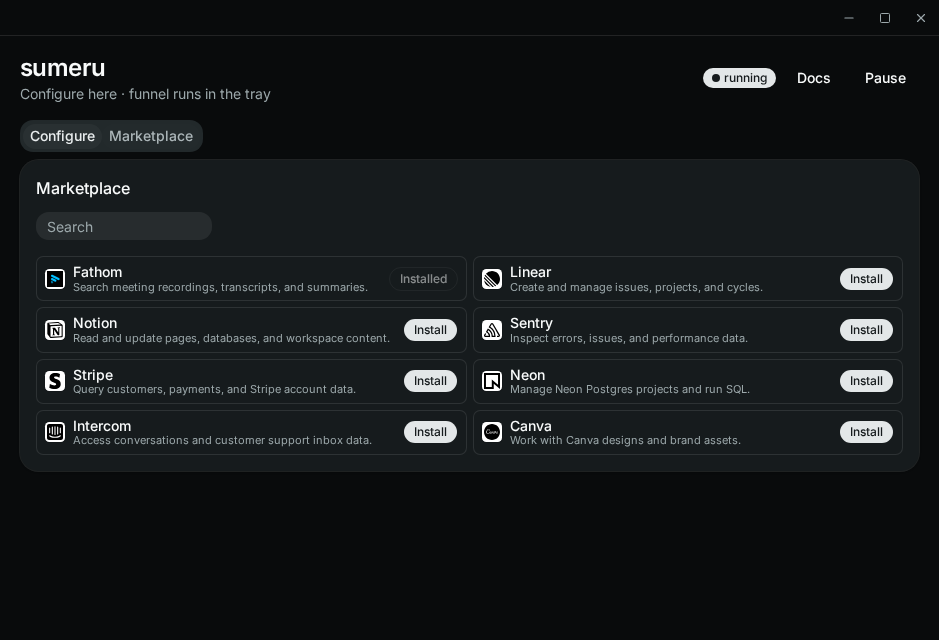
Task: Close the sumeru window
Action: [x=920, y=18]
